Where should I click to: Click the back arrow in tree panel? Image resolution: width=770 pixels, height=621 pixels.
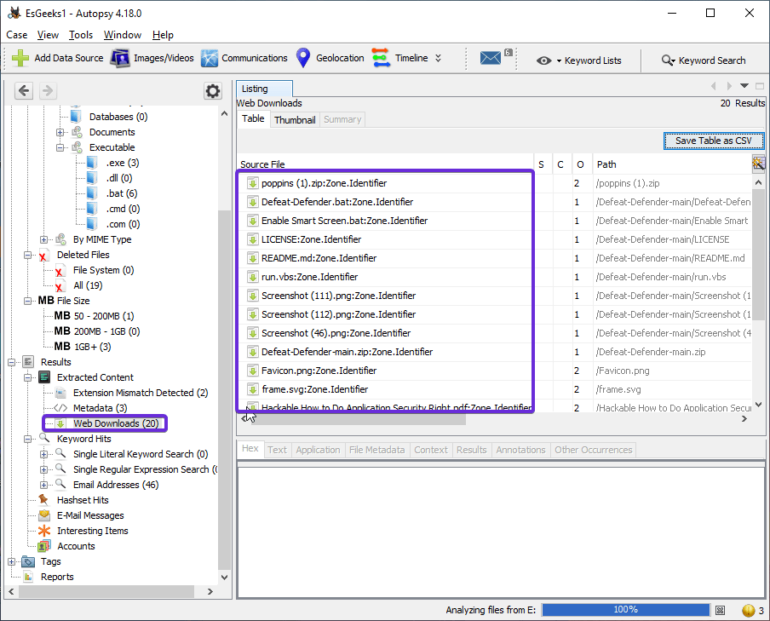coord(25,91)
